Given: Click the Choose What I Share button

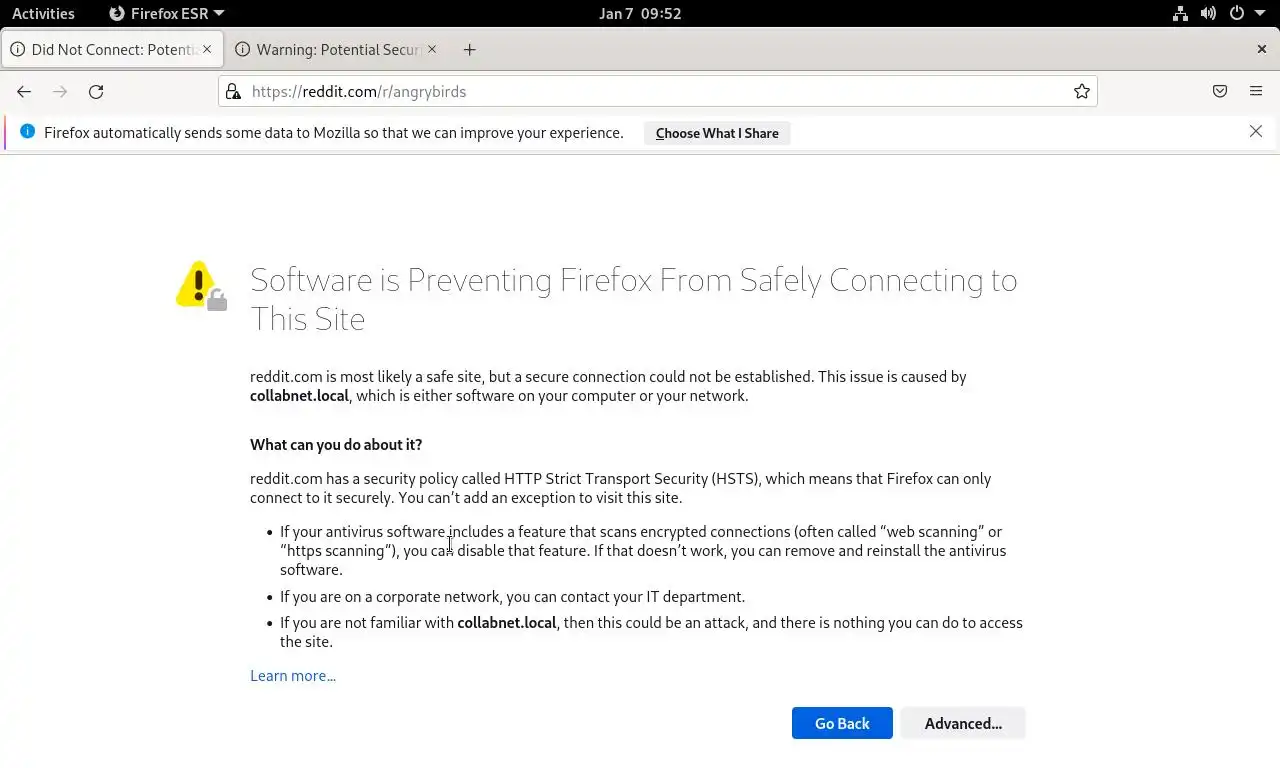Looking at the screenshot, I should click(x=716, y=133).
